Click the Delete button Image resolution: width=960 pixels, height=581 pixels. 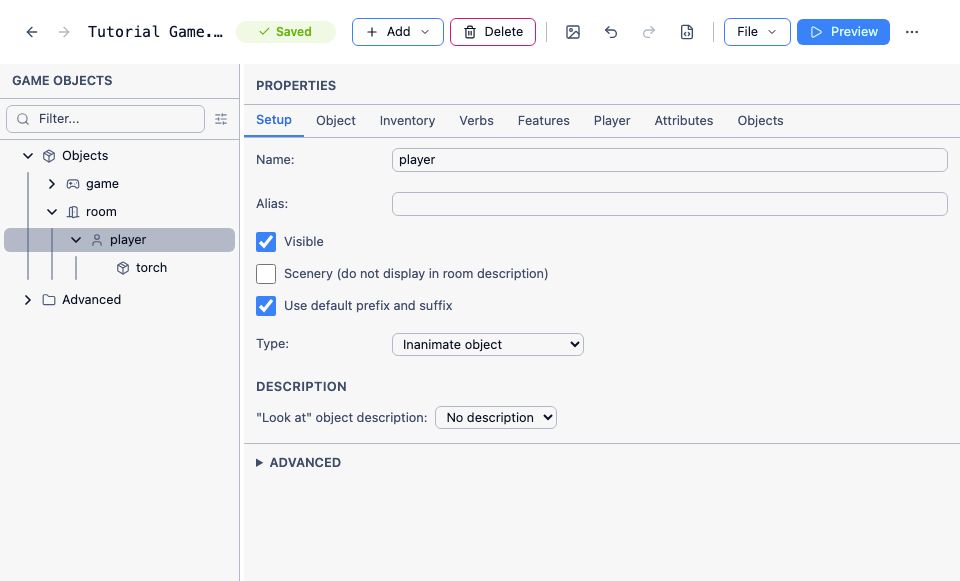tap(493, 32)
